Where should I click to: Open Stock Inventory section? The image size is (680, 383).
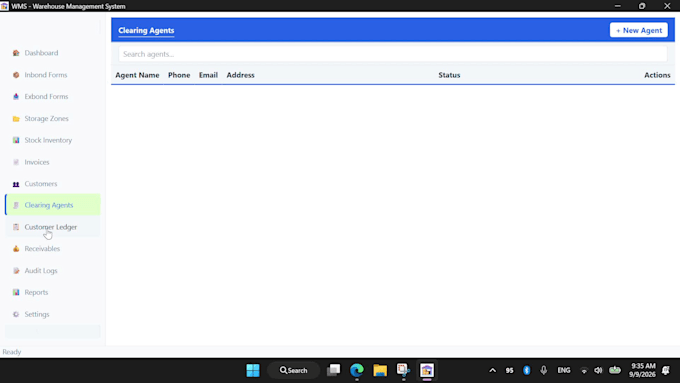(x=52, y=140)
